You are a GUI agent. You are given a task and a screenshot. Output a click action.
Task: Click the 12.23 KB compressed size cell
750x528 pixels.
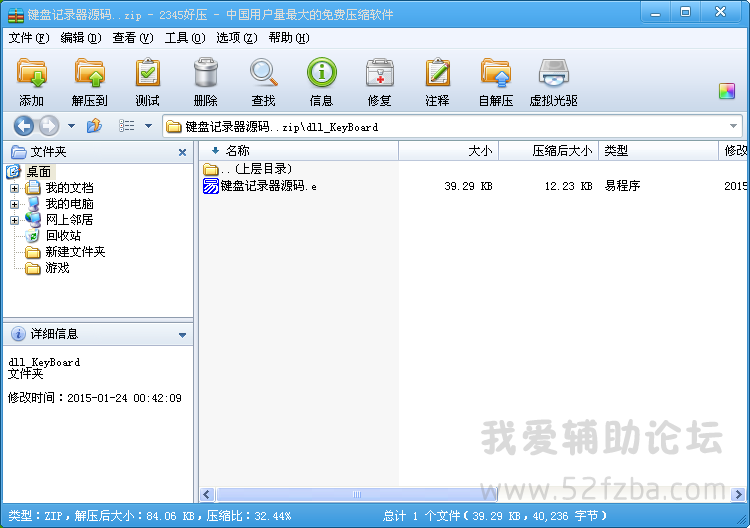[x=569, y=186]
